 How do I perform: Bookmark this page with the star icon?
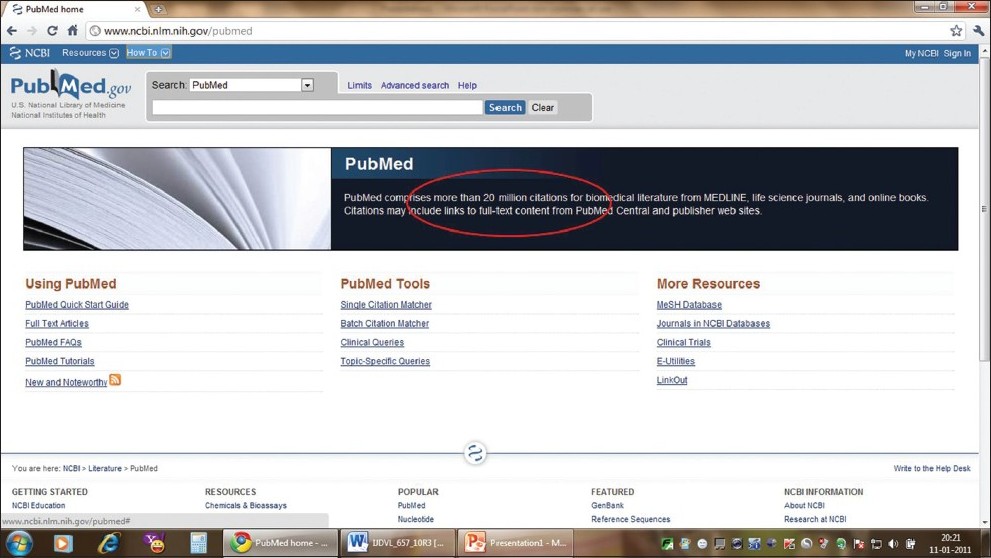point(956,30)
